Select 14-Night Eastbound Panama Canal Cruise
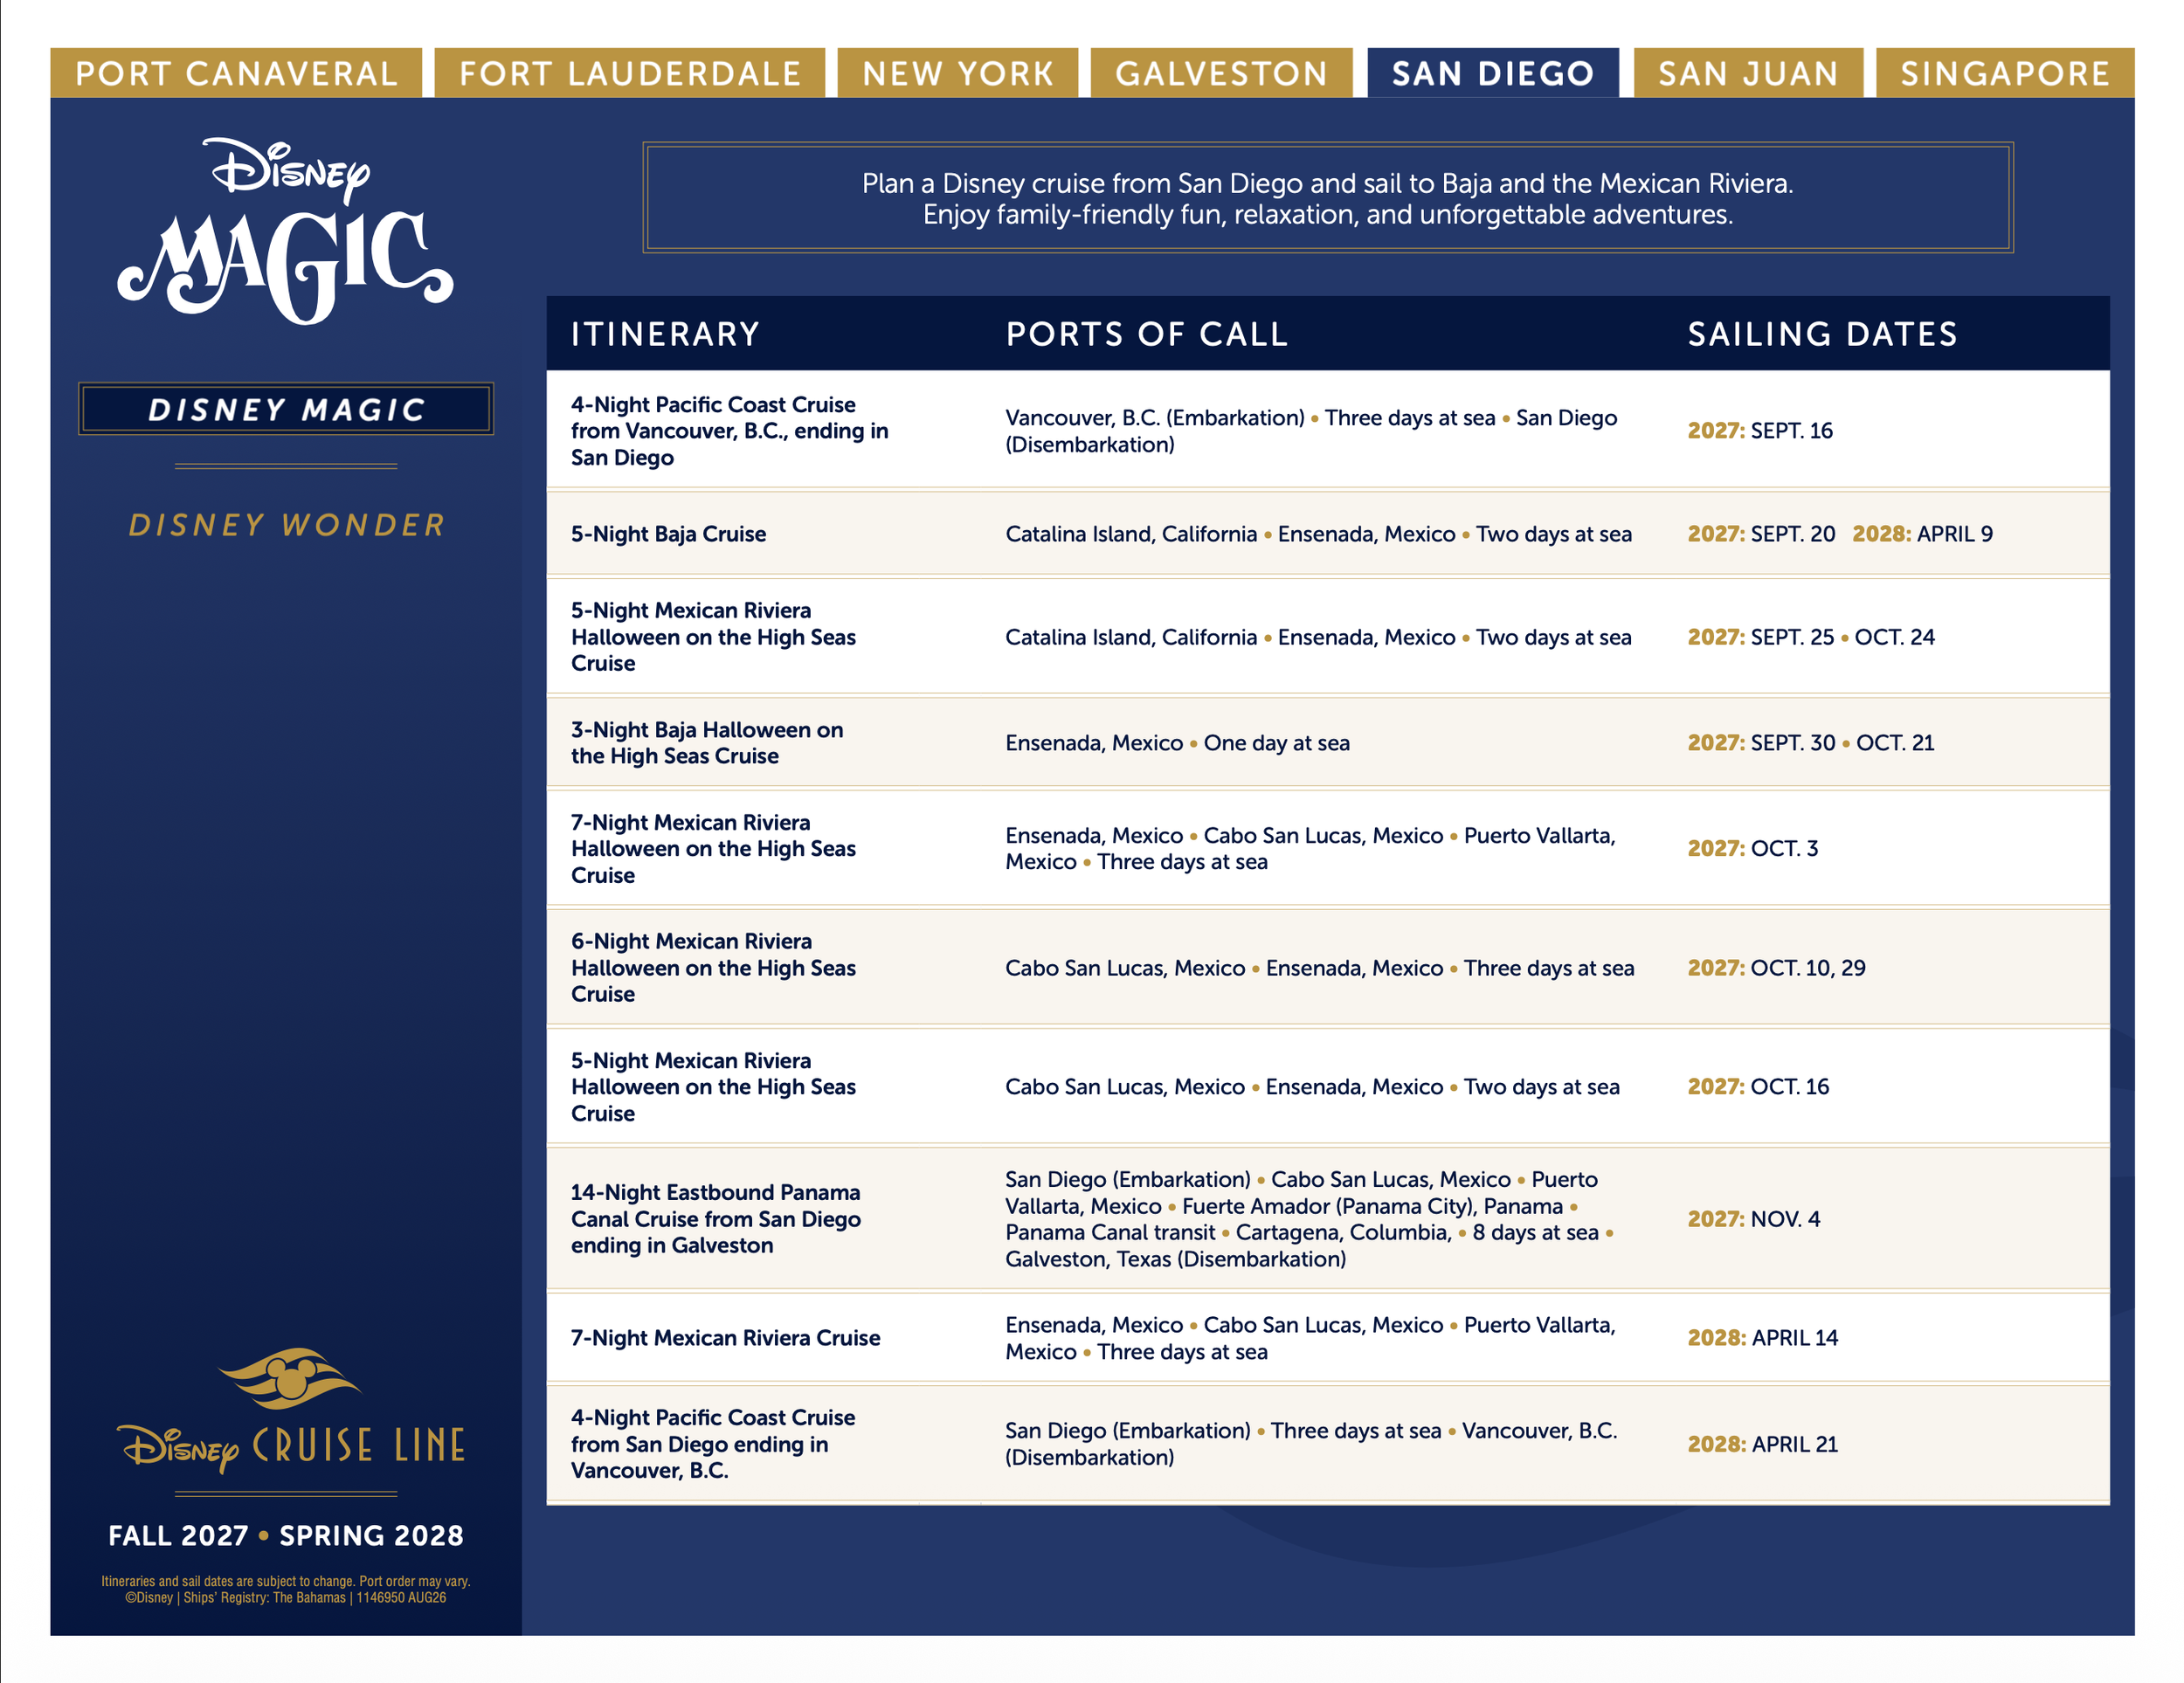2184x1683 pixels. click(715, 1219)
